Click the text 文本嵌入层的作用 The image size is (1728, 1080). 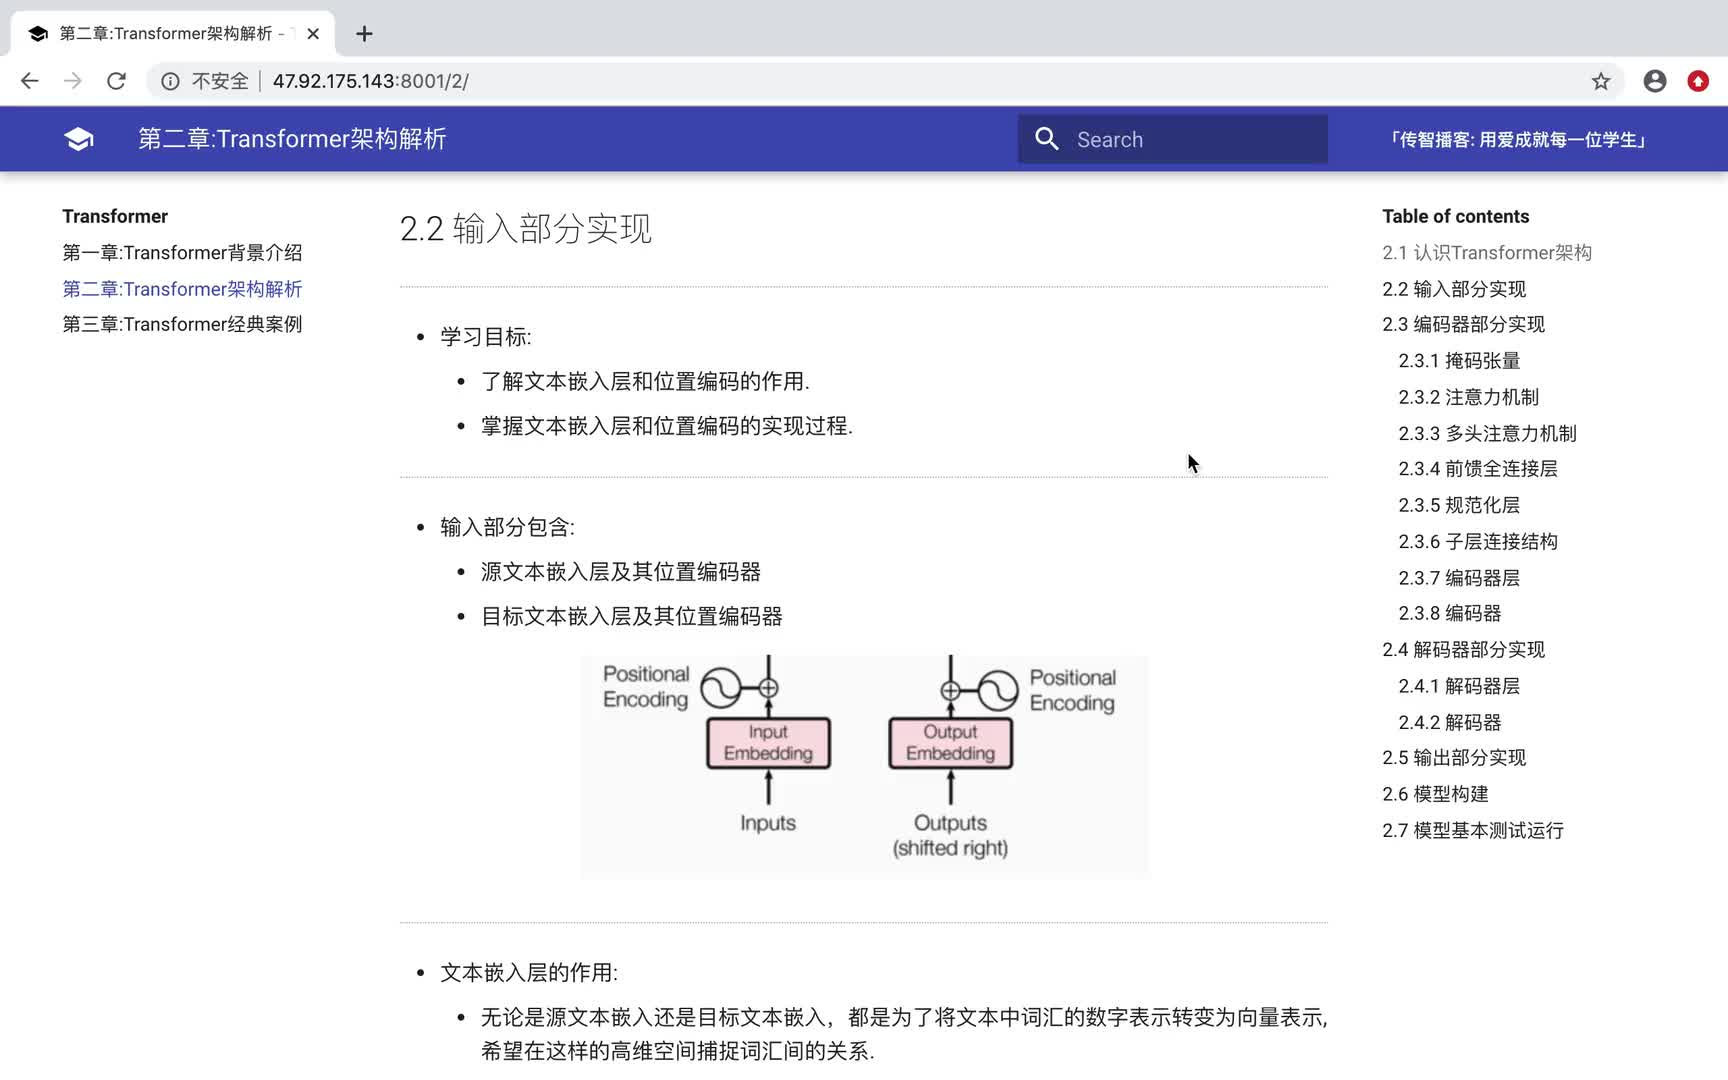tap(529, 973)
